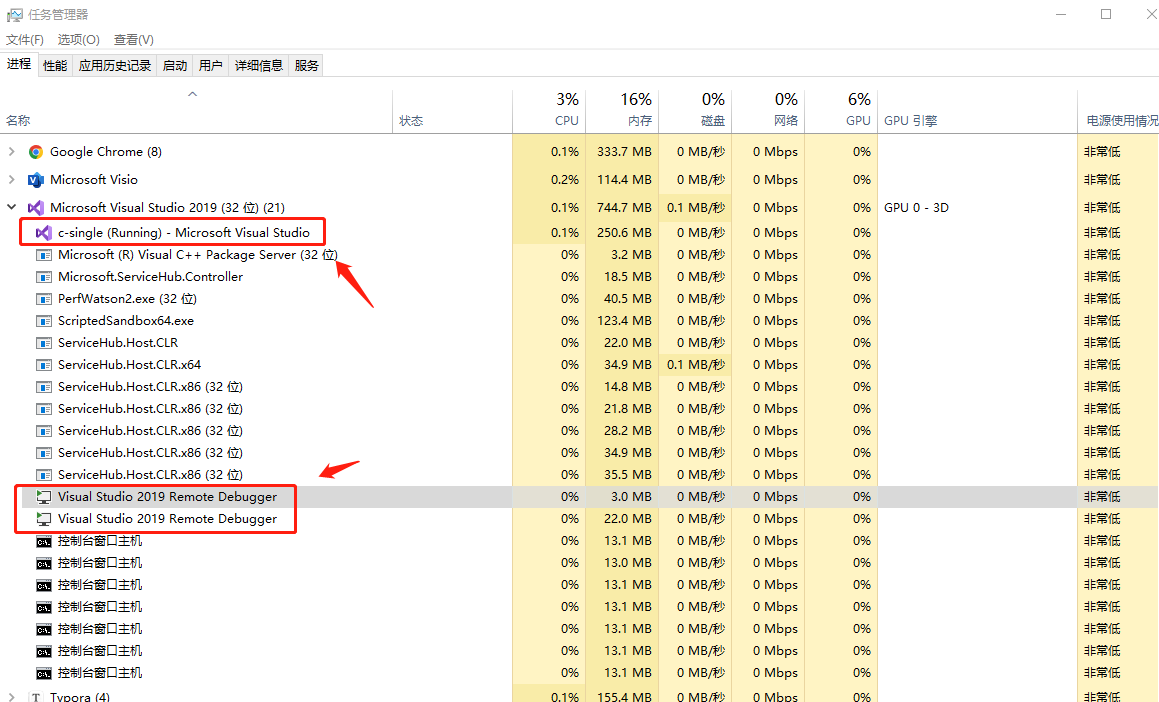Image resolution: width=1159 pixels, height=702 pixels.
Task: Open the 文件(F) menu
Action: [x=25, y=40]
